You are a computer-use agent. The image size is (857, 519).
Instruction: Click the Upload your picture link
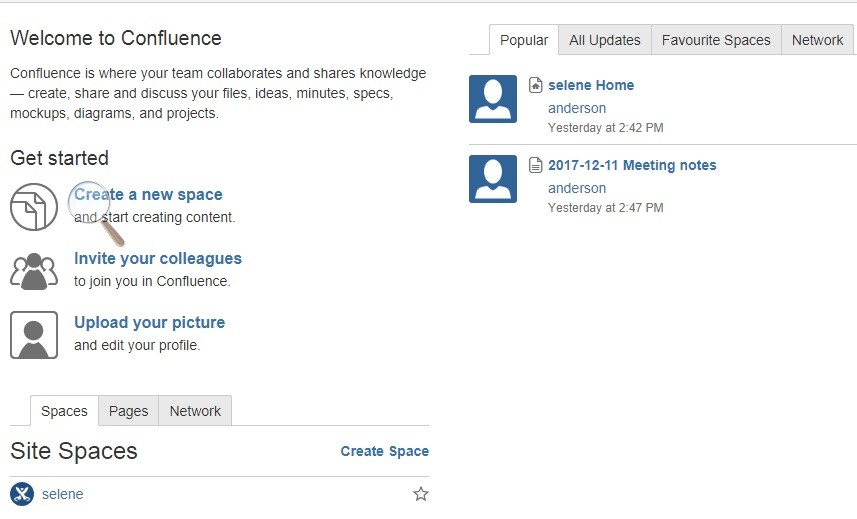(x=149, y=322)
